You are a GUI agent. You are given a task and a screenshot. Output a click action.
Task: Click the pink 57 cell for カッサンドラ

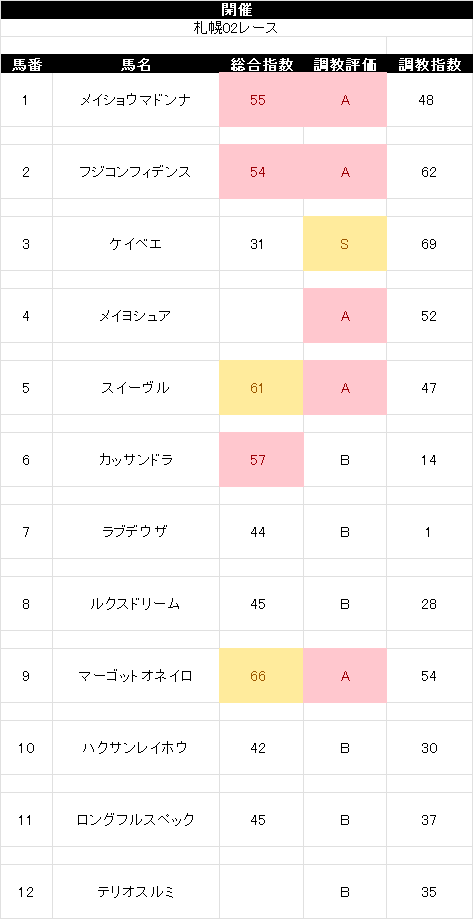tap(261, 460)
